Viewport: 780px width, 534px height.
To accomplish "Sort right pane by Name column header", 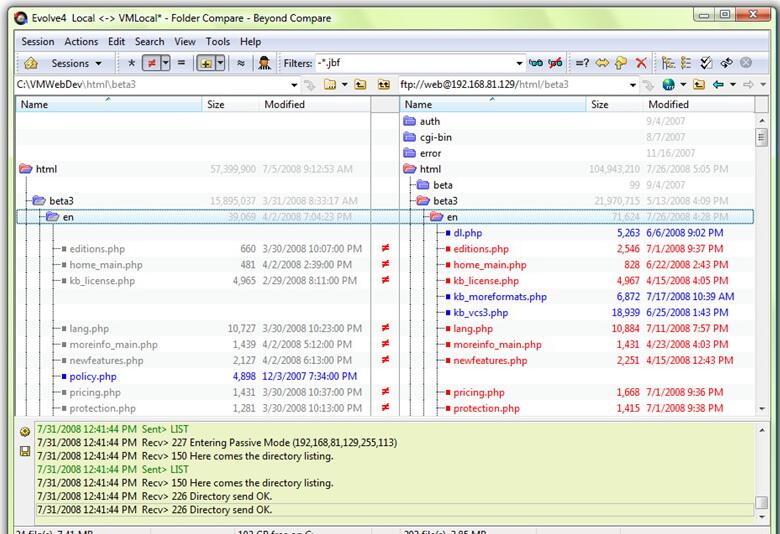I will [x=493, y=105].
